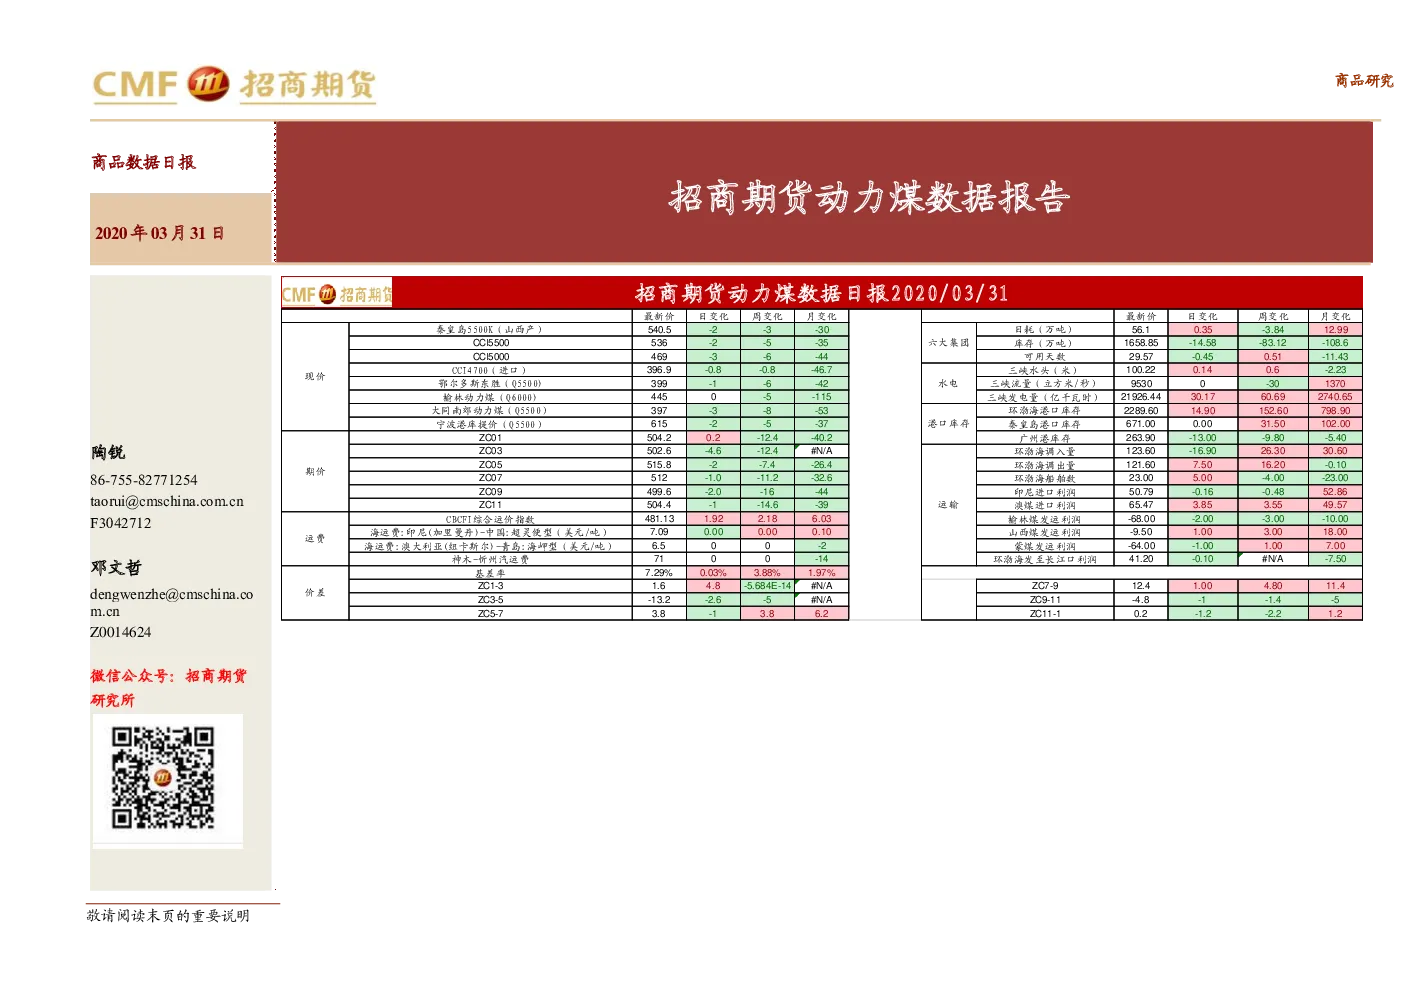
Task: Click the value '21926.44' in the right table
Action: coord(1141,397)
